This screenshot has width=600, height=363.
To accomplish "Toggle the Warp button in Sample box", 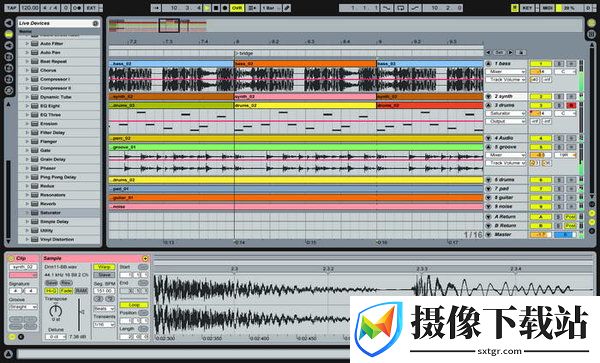I will point(104,267).
